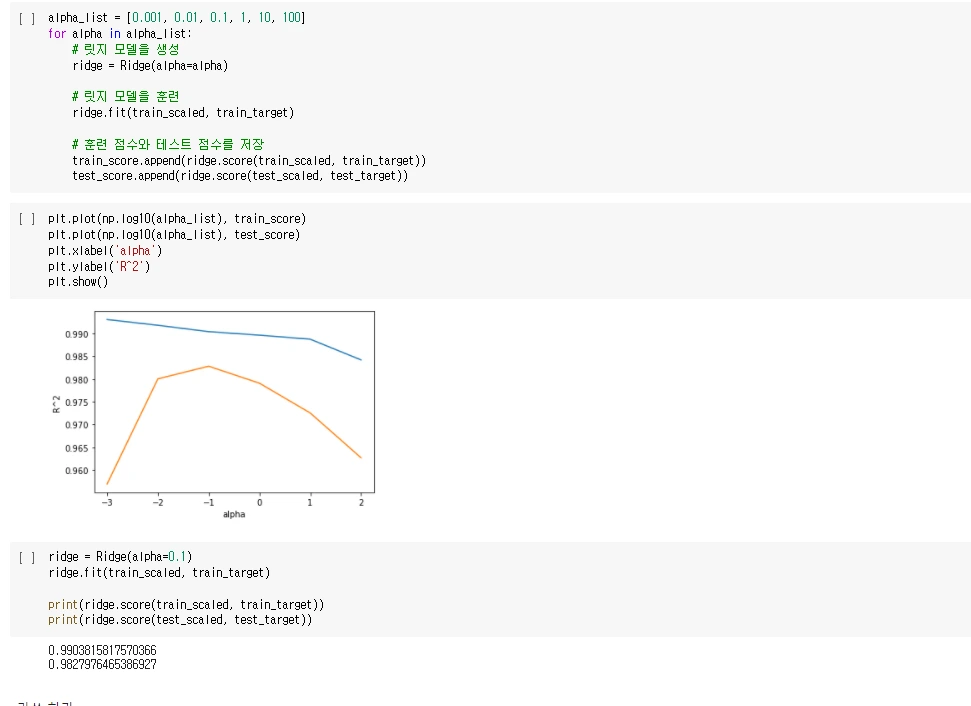Click the line 'for alpha in alpha_list:'
Screen dimensions: 971x706
pos(120,33)
